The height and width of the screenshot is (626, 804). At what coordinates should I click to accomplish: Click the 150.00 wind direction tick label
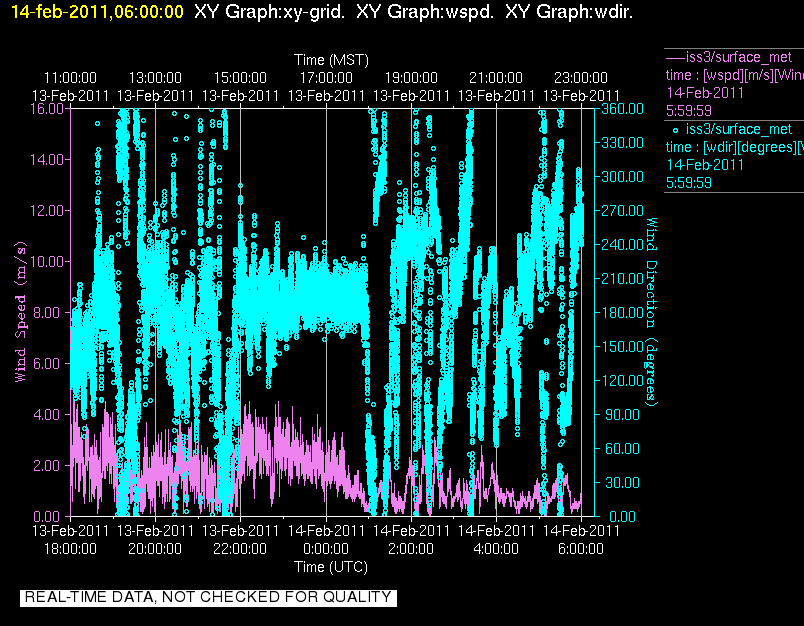click(622, 347)
